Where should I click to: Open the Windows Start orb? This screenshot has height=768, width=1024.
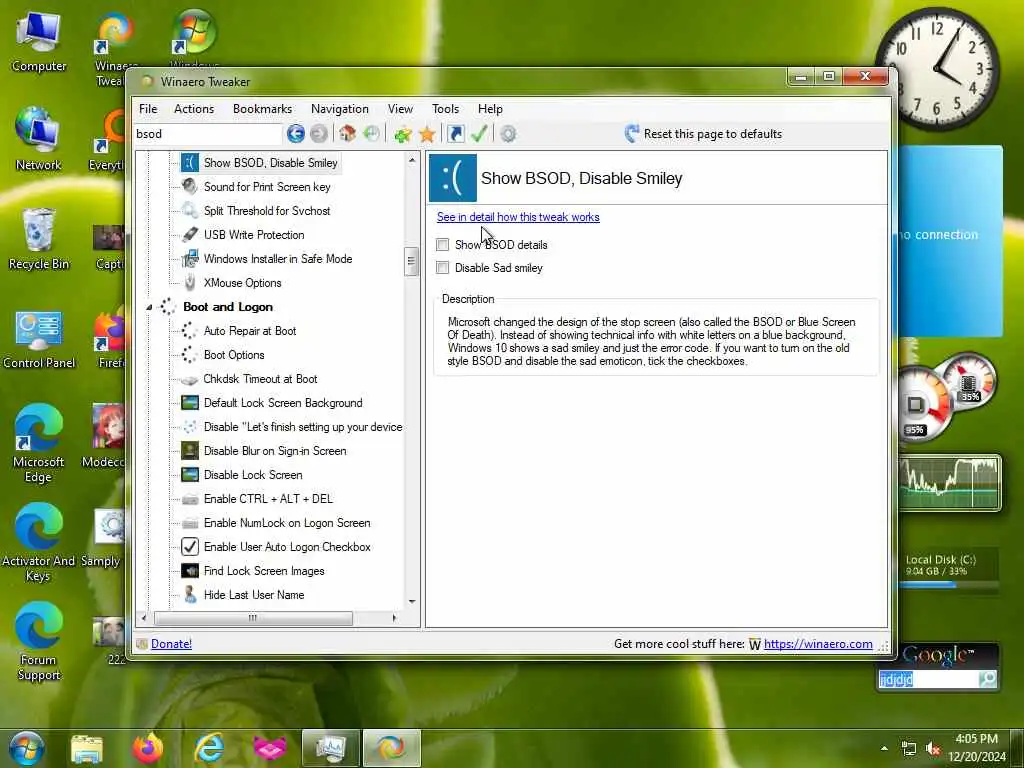point(27,748)
